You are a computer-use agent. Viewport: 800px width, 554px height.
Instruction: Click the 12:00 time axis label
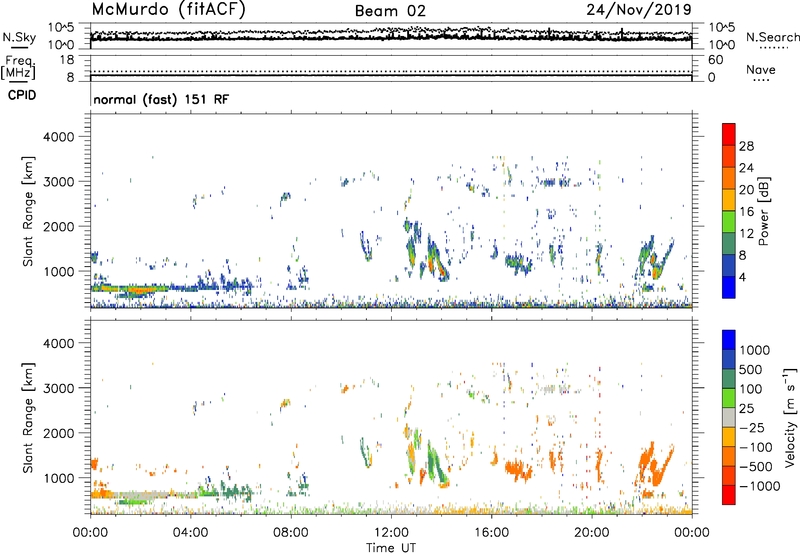(x=391, y=533)
